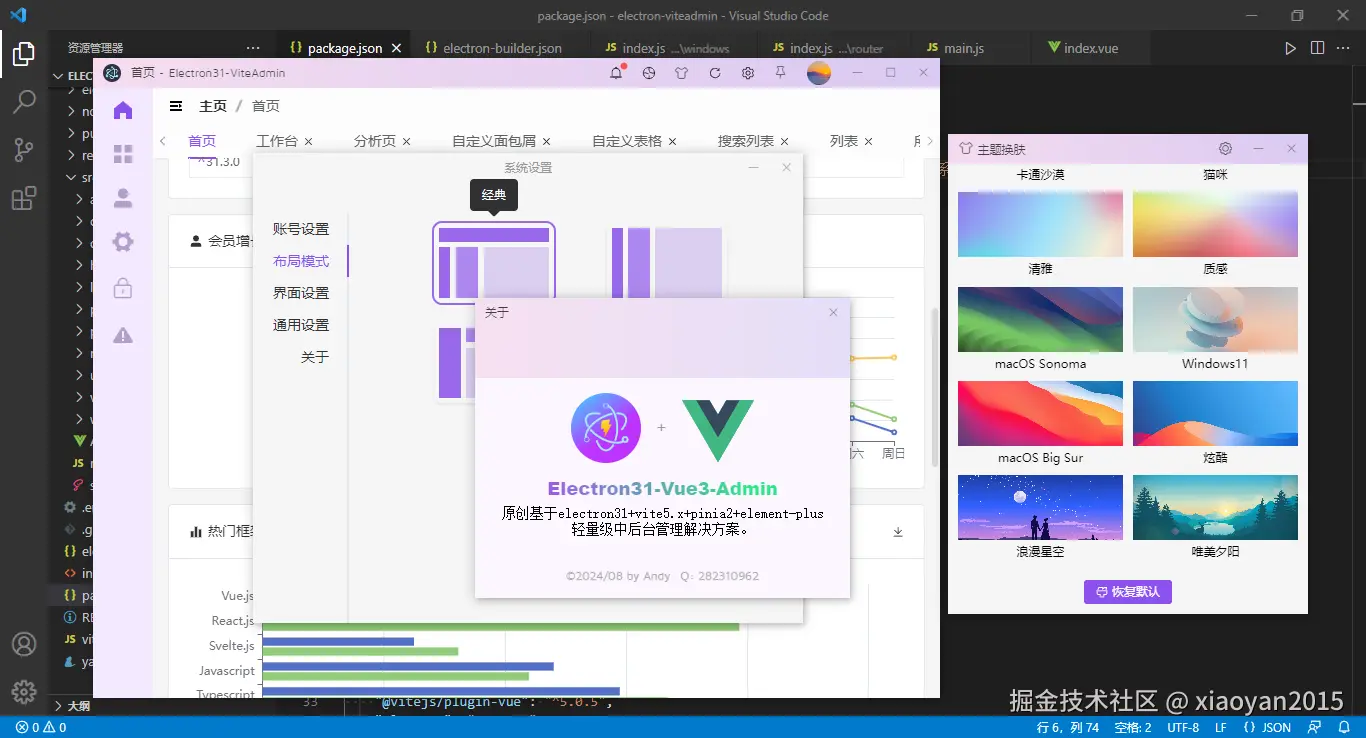Switch to the 工作台 page tab
Image resolution: width=1366 pixels, height=738 pixels.
pyautogui.click(x=277, y=141)
